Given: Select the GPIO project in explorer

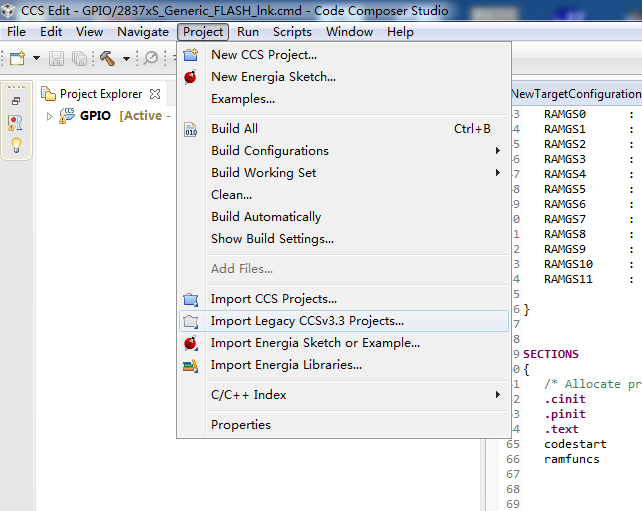Looking at the screenshot, I should (x=95, y=116).
